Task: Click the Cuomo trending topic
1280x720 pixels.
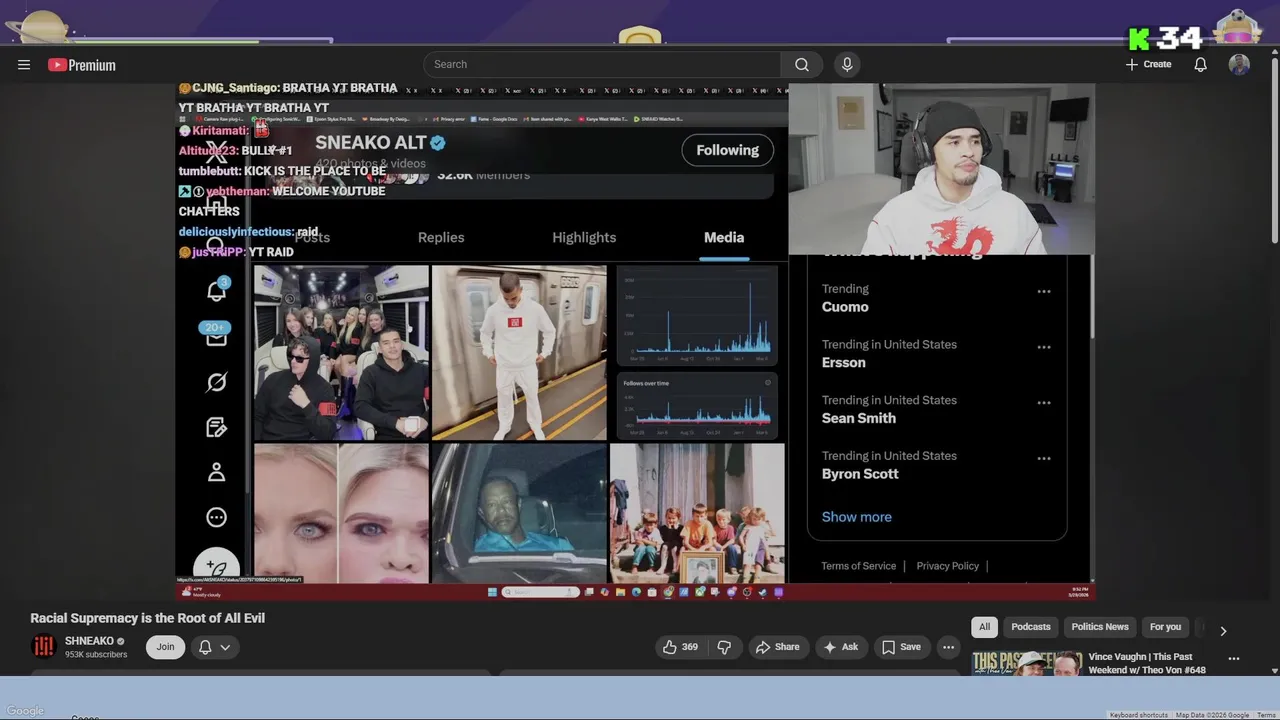Action: 845,307
